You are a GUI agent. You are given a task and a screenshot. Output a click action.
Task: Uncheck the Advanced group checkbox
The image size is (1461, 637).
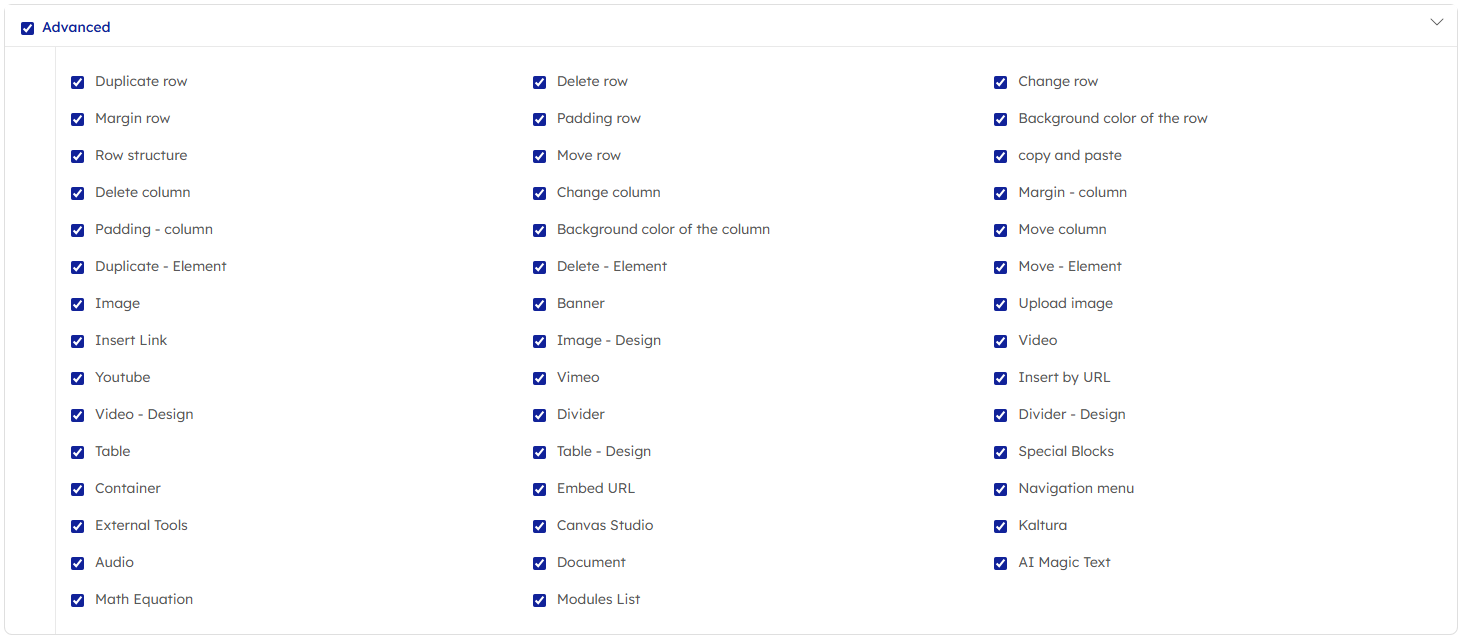pyautogui.click(x=28, y=28)
